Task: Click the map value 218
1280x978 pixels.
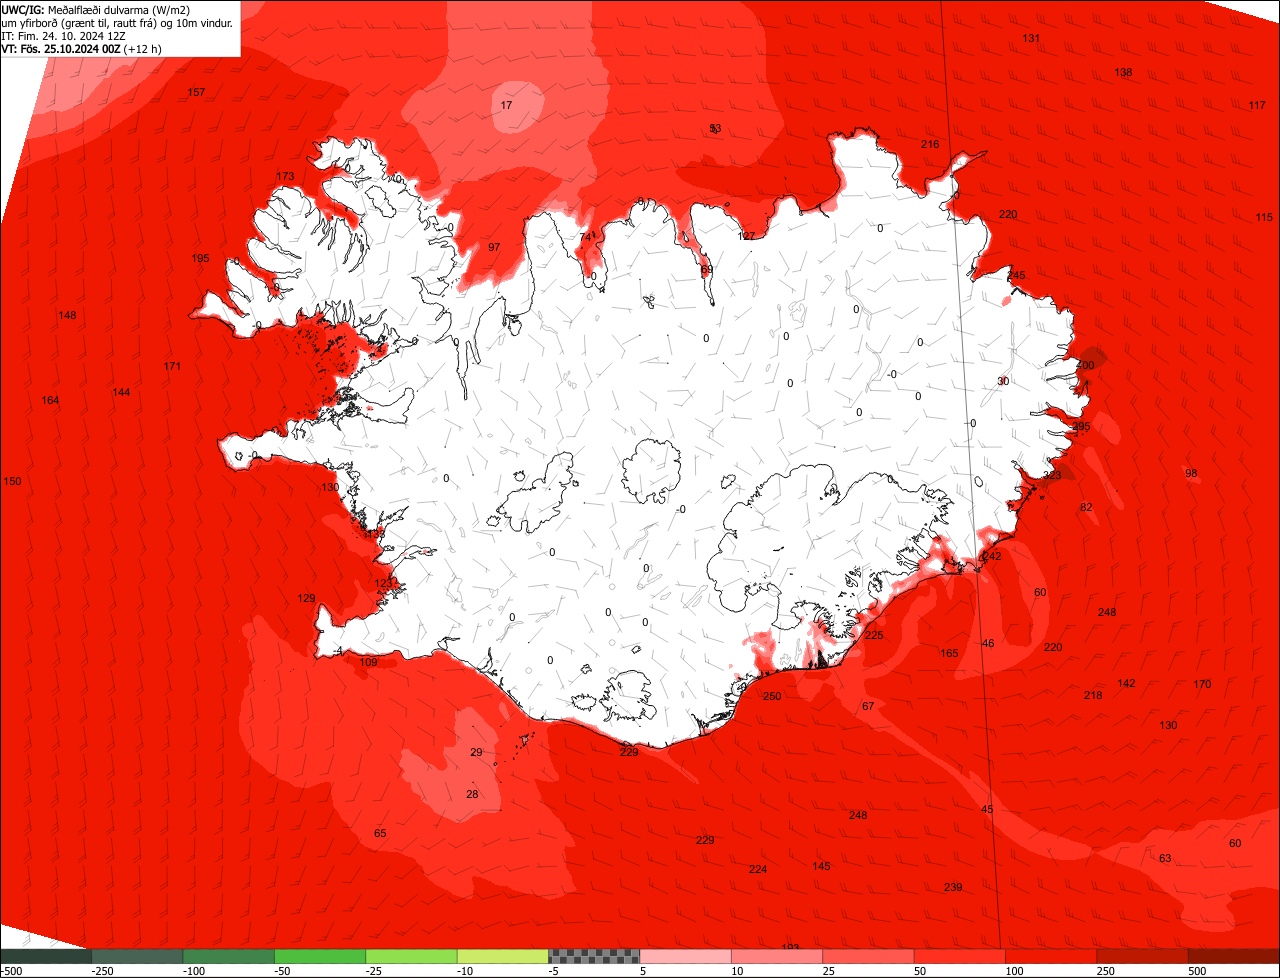Action: coord(1093,695)
